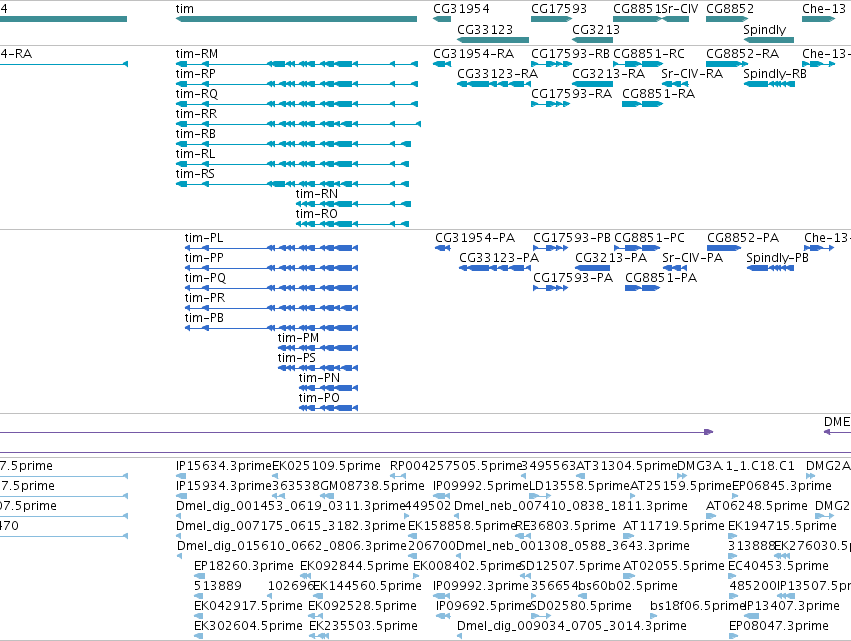
Task: Select the CG31954-RA transcript label
Action: point(473,54)
